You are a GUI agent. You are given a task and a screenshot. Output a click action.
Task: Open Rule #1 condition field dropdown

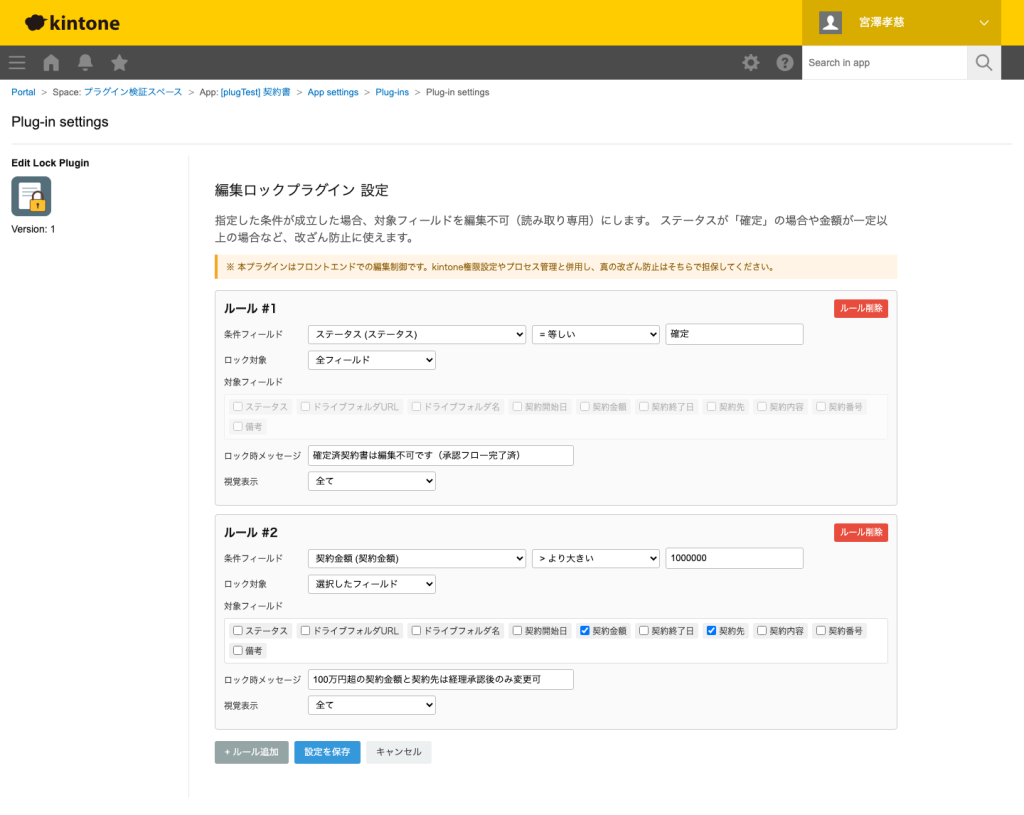416,334
